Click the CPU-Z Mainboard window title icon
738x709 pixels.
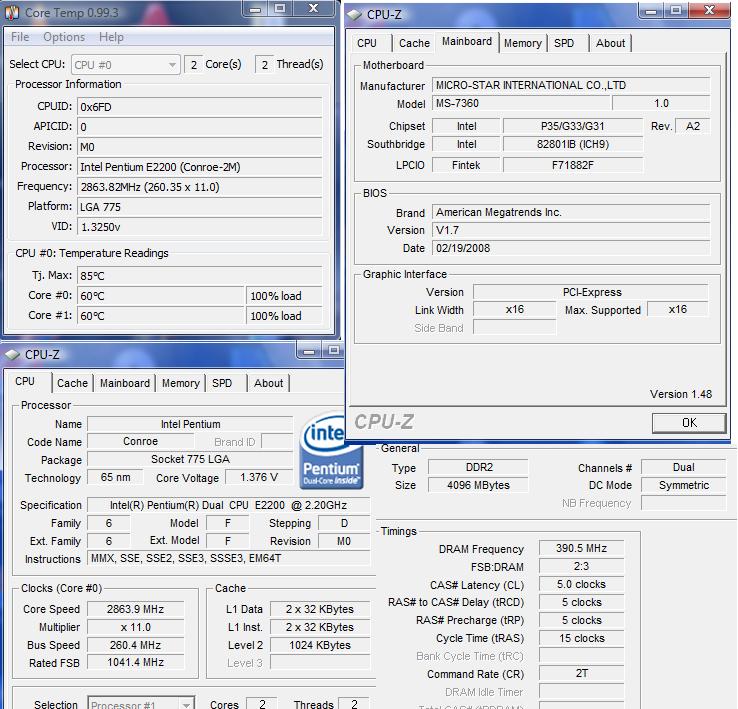355,15
